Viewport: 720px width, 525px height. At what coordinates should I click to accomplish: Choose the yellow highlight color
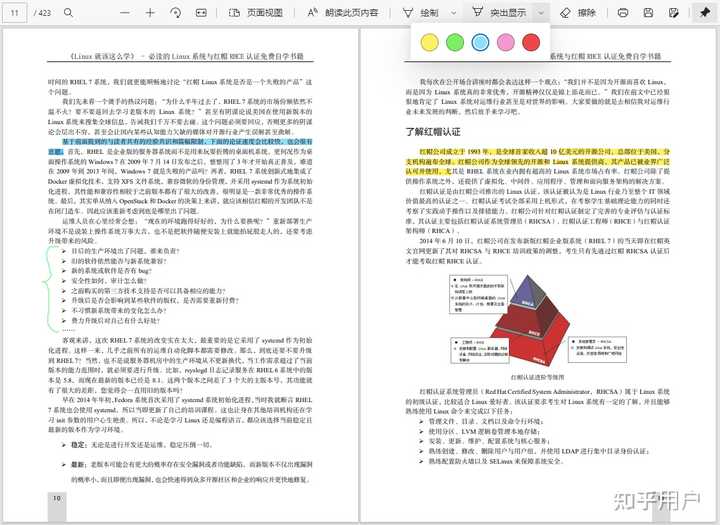tap(429, 42)
